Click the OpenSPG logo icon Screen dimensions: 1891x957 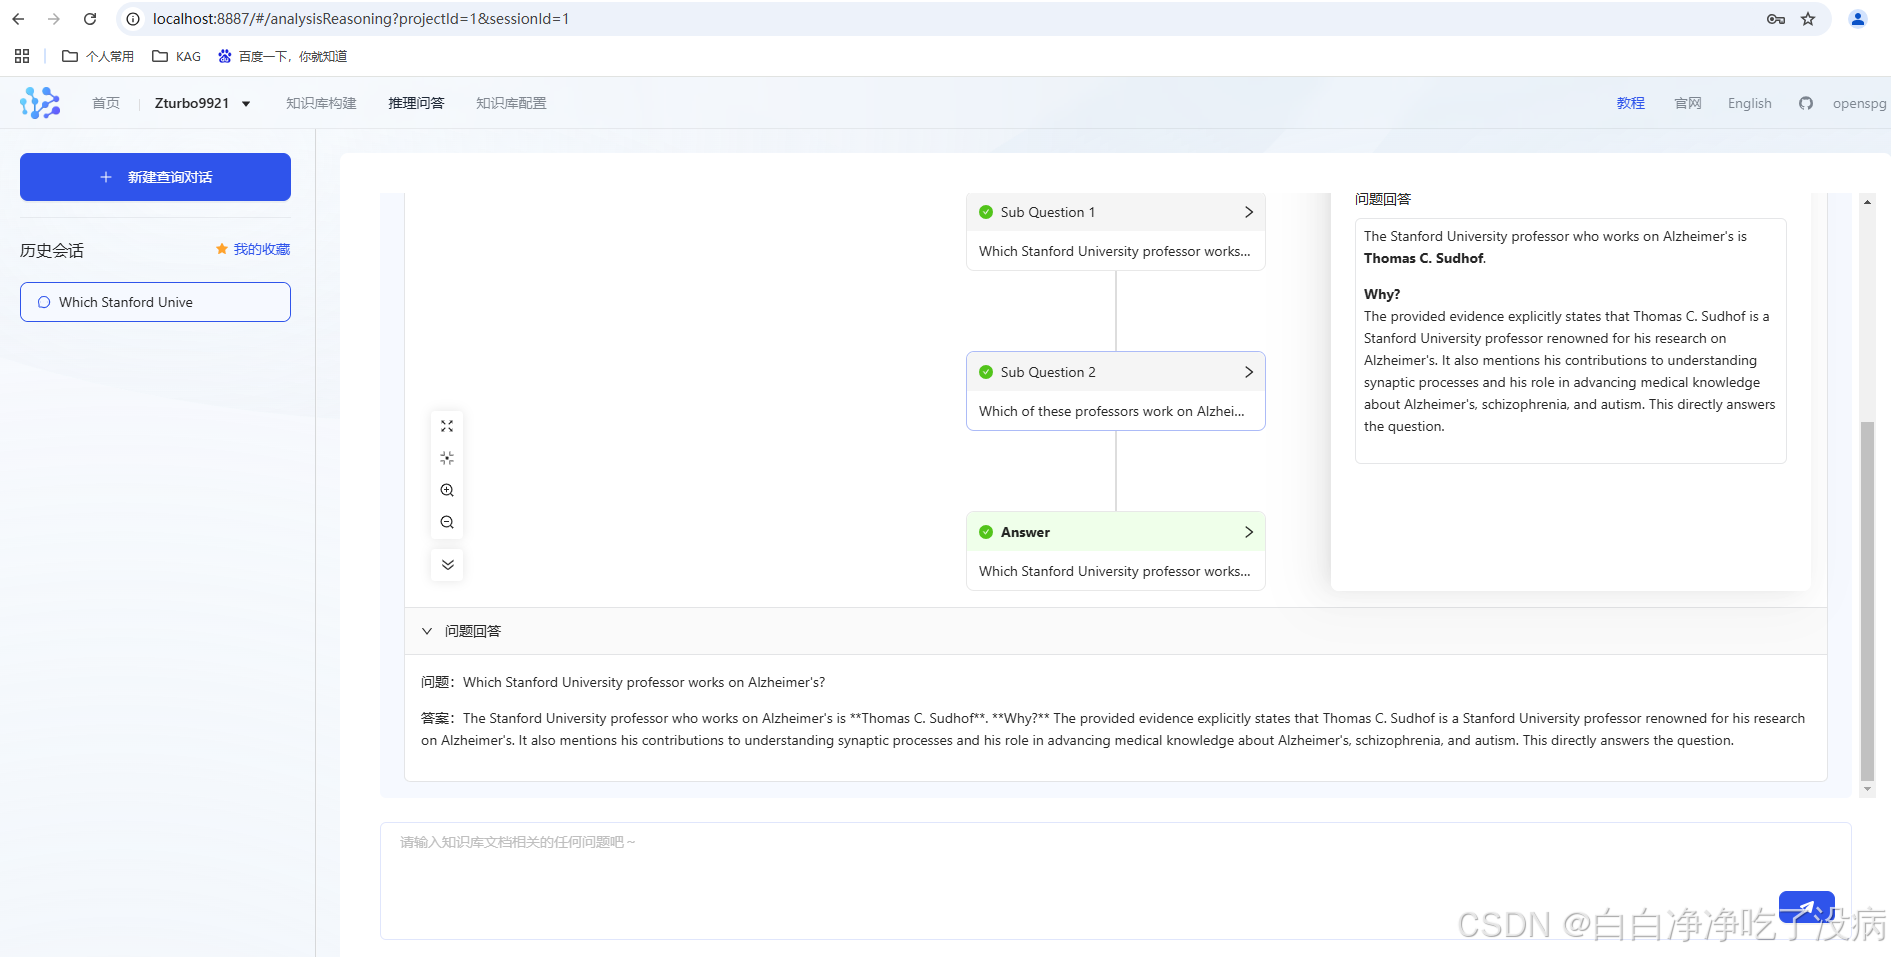(40, 103)
